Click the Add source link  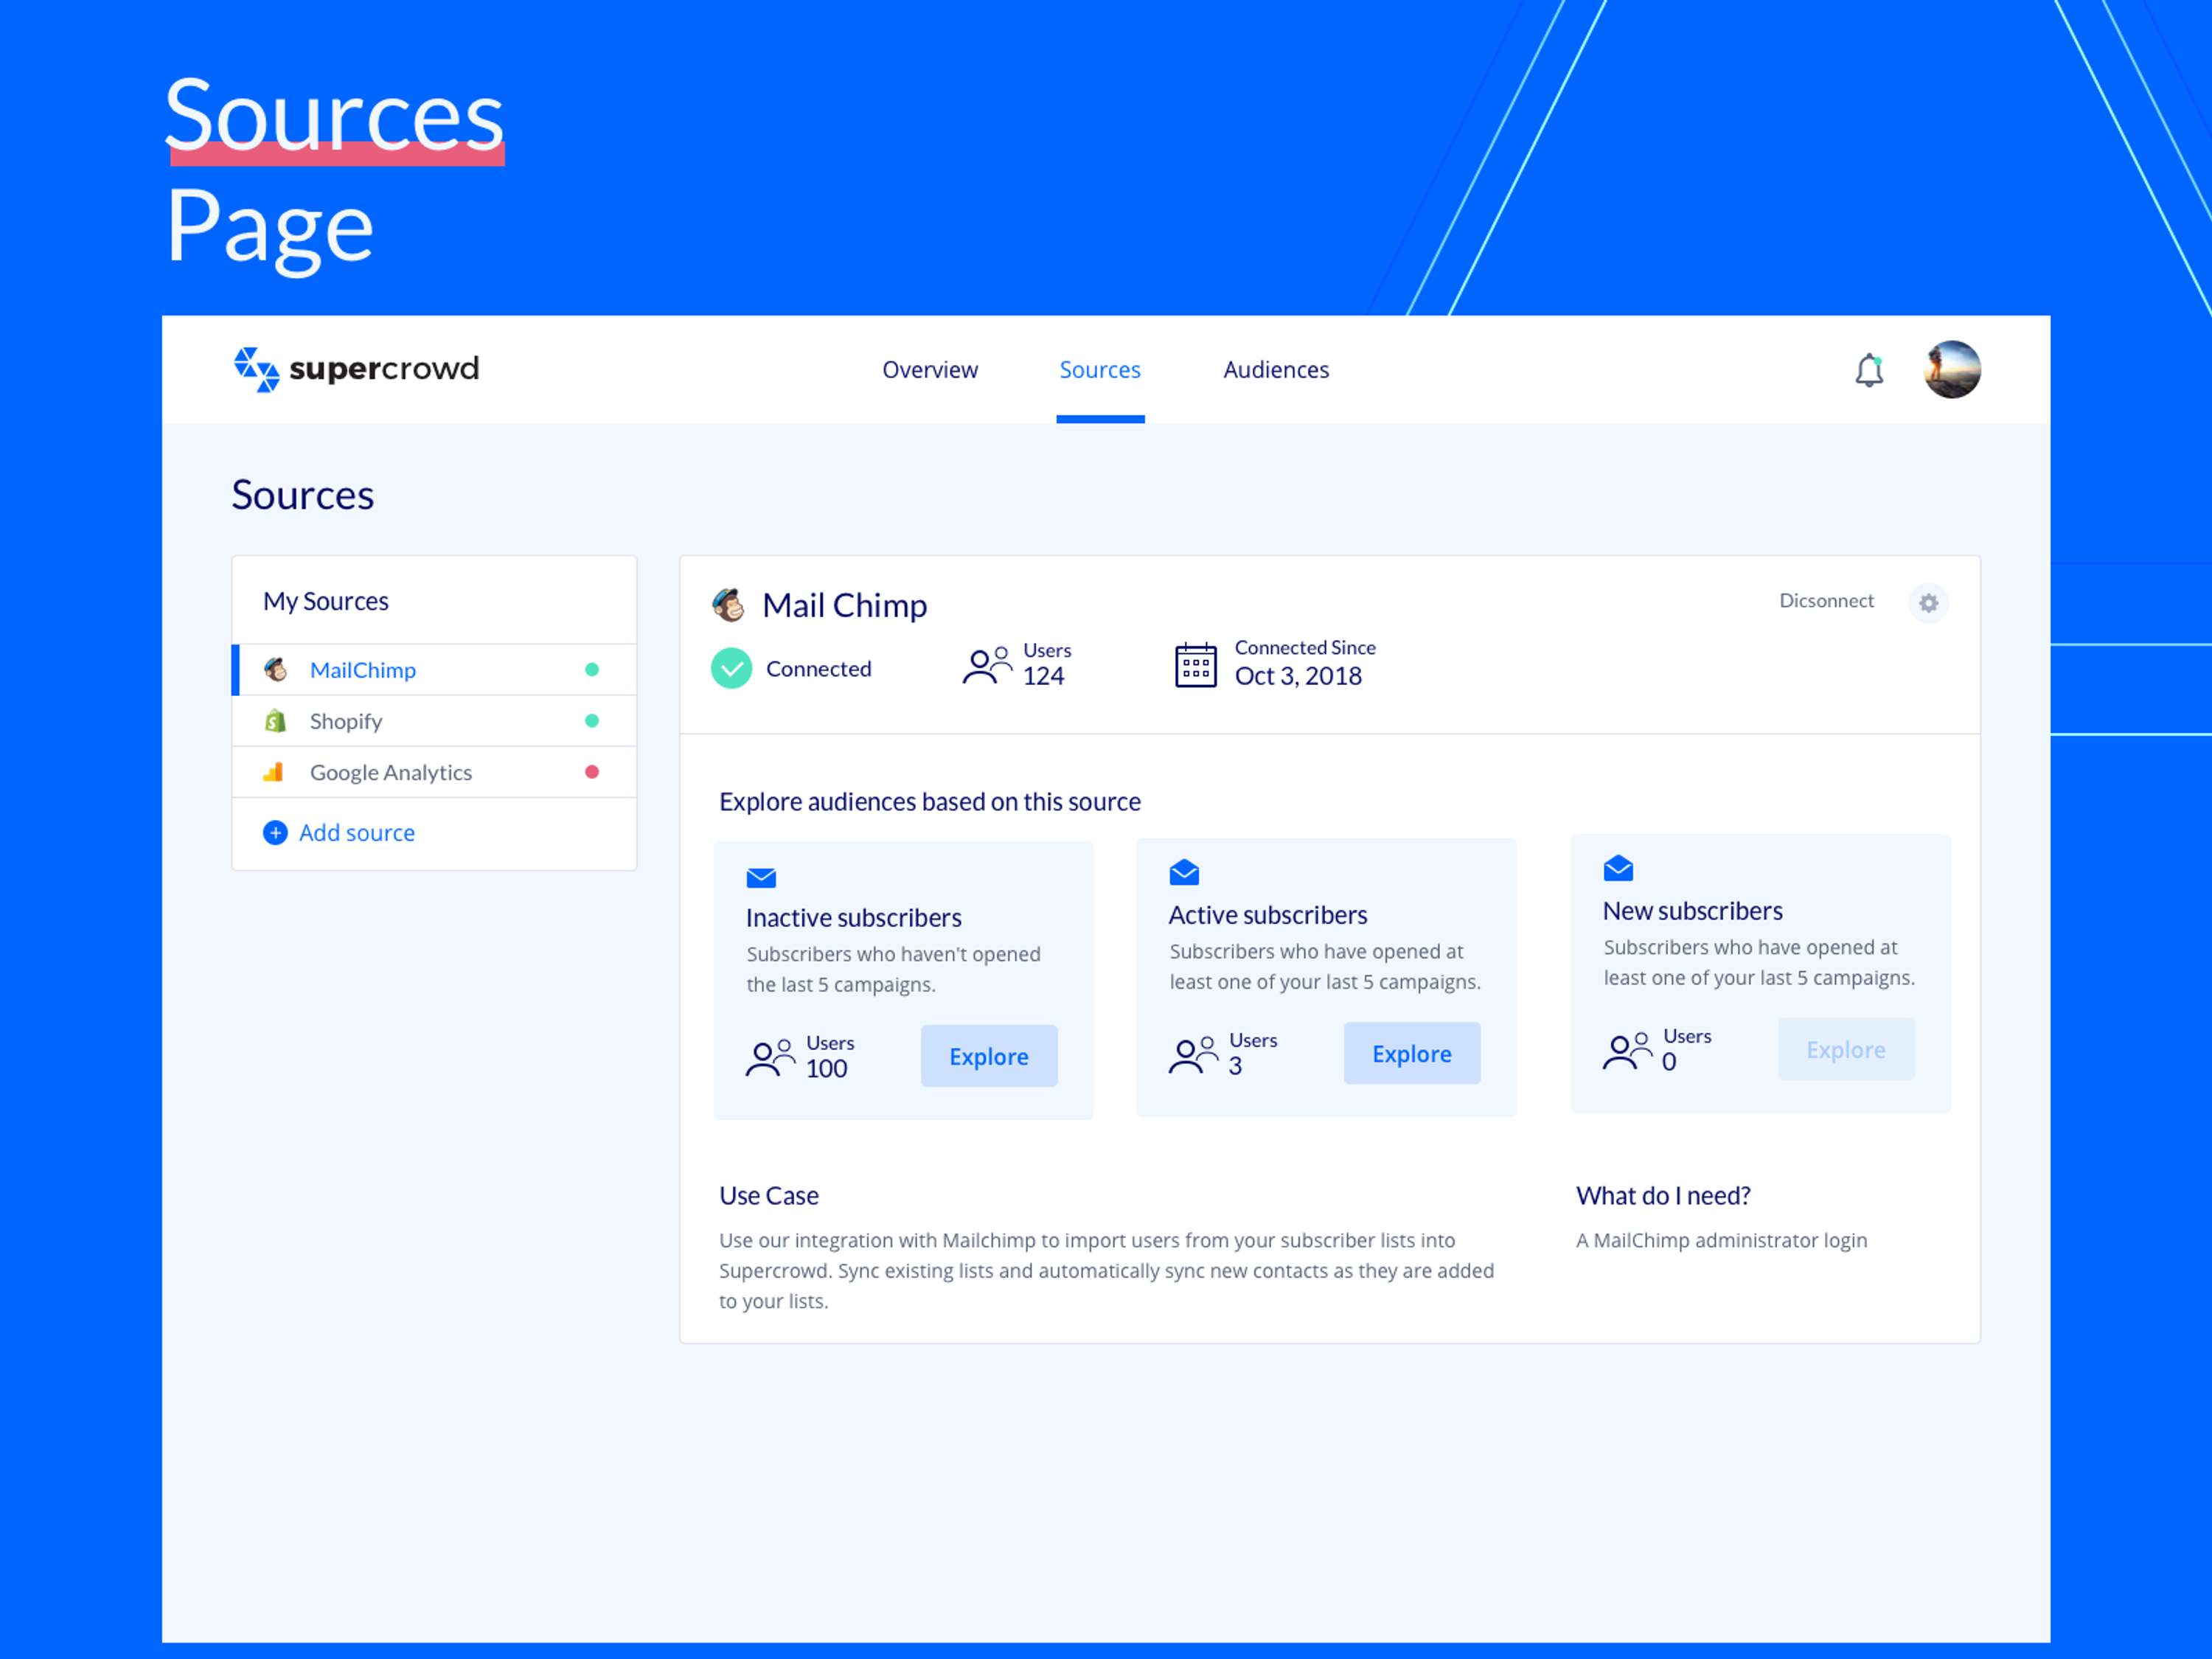coord(357,833)
